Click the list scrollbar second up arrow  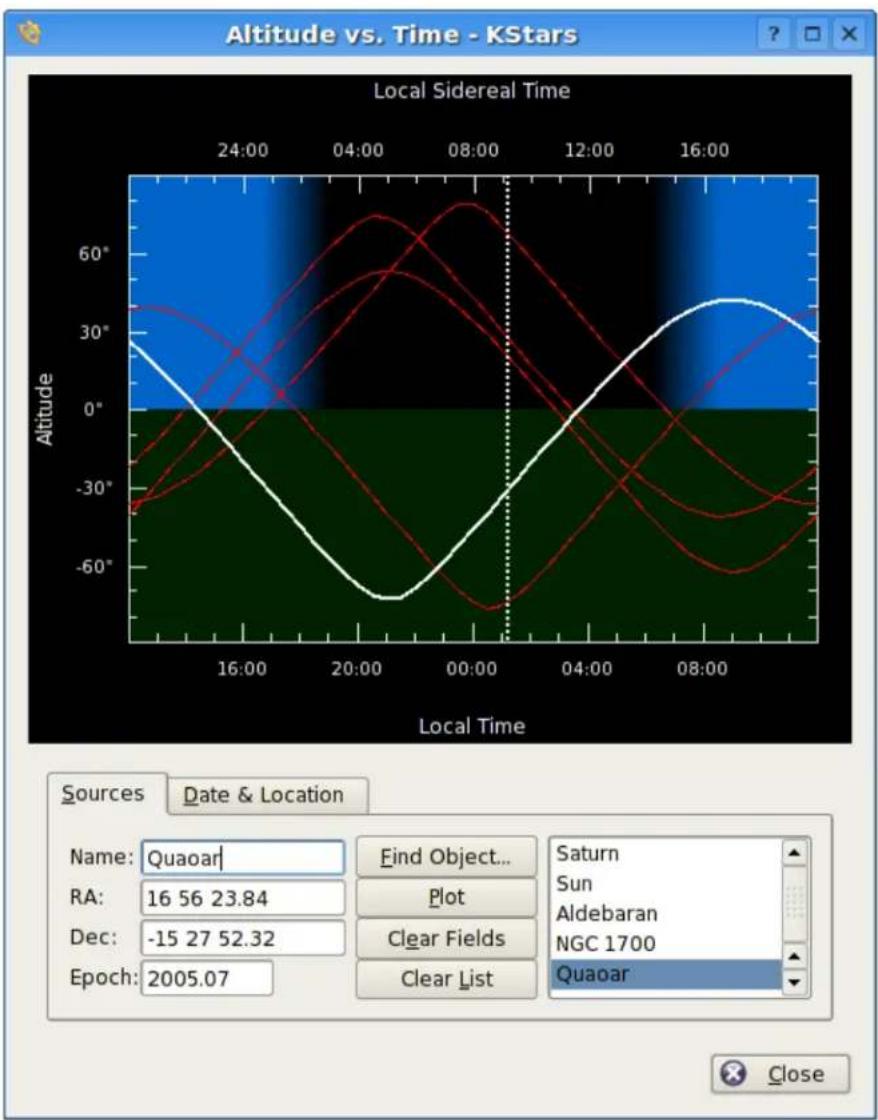795,956
